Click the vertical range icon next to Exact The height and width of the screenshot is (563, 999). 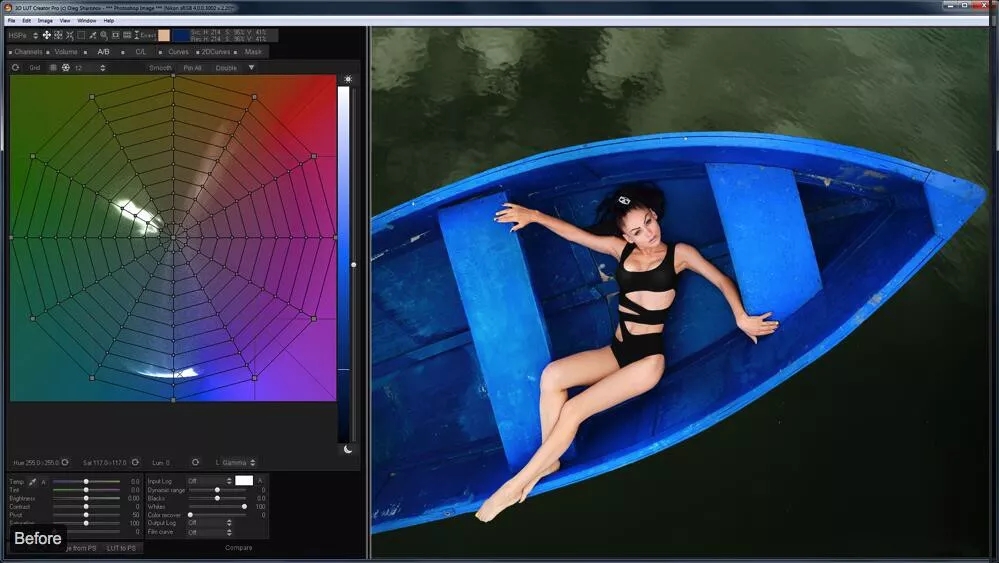click(x=136, y=35)
